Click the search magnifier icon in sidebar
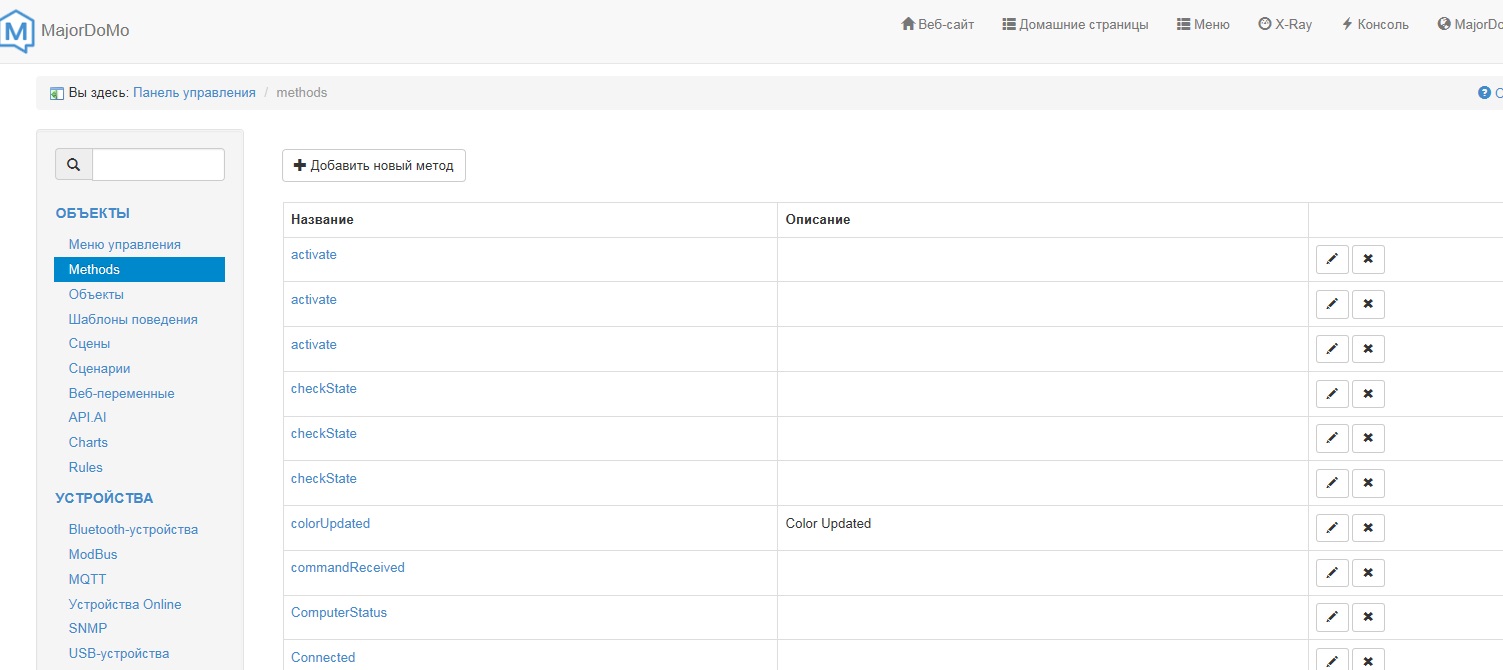This screenshot has width=1503, height=670. 73,165
